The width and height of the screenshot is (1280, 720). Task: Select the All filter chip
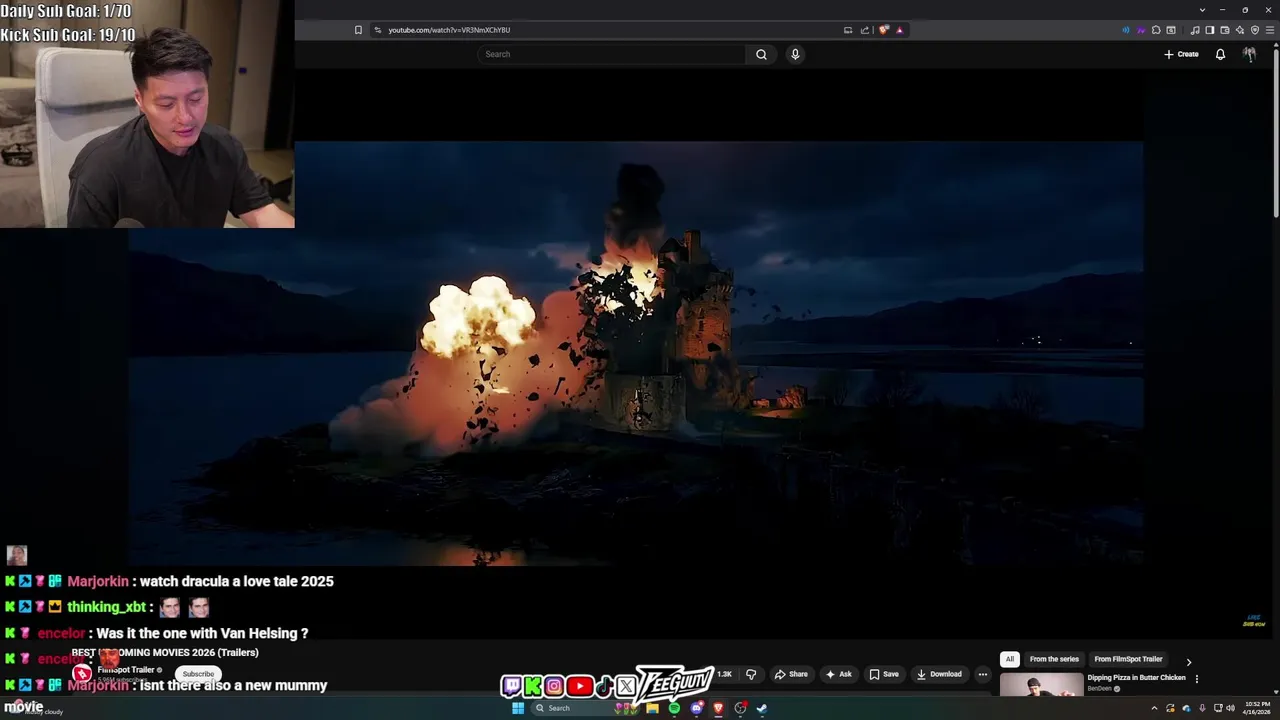1009,659
